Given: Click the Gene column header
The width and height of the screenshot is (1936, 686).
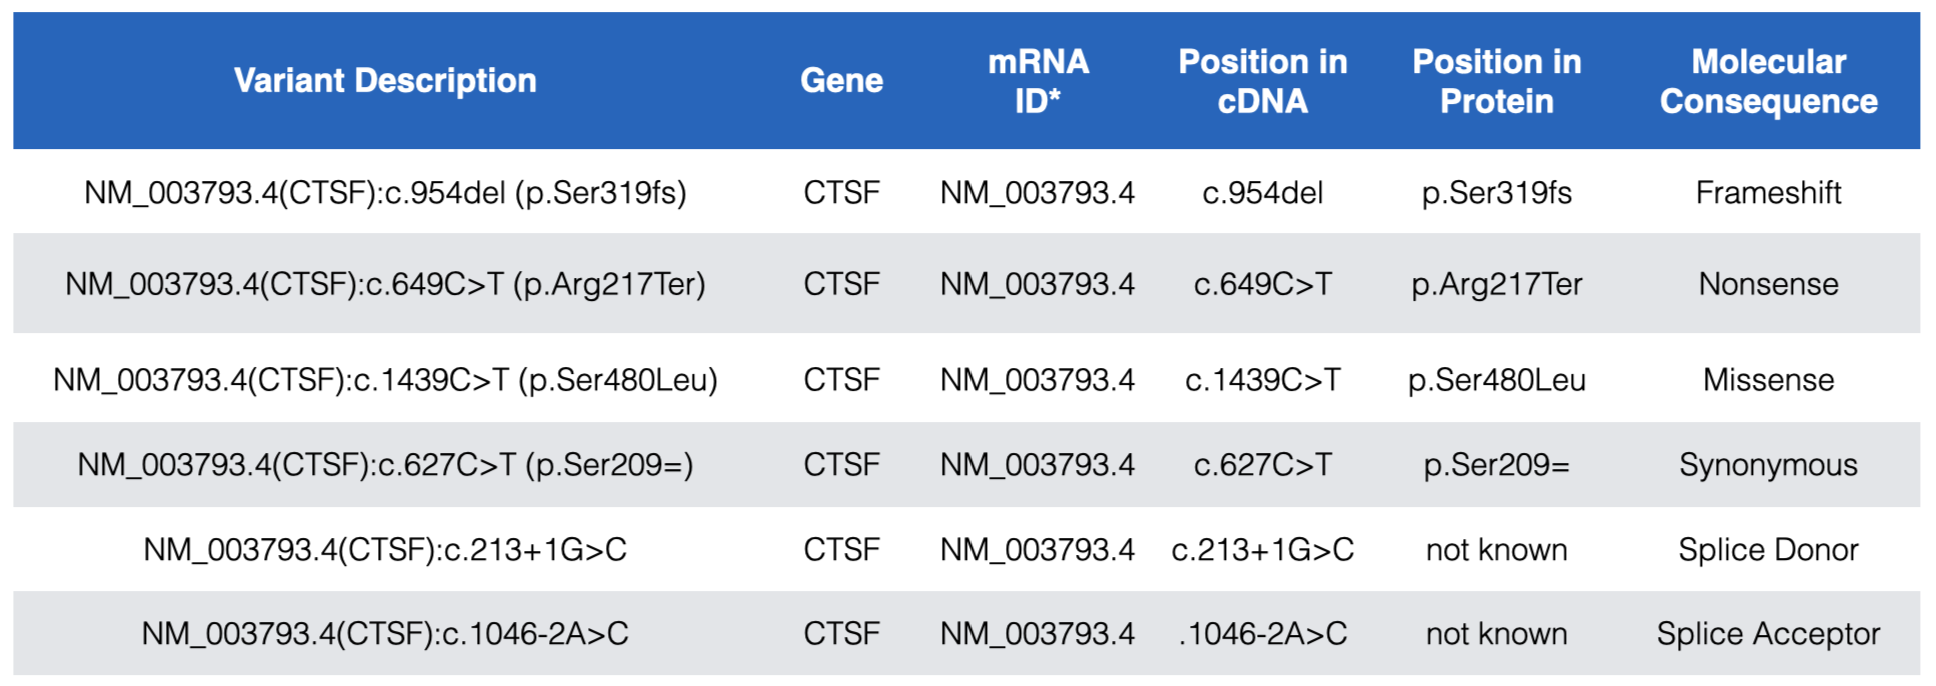Looking at the screenshot, I should 841,81.
